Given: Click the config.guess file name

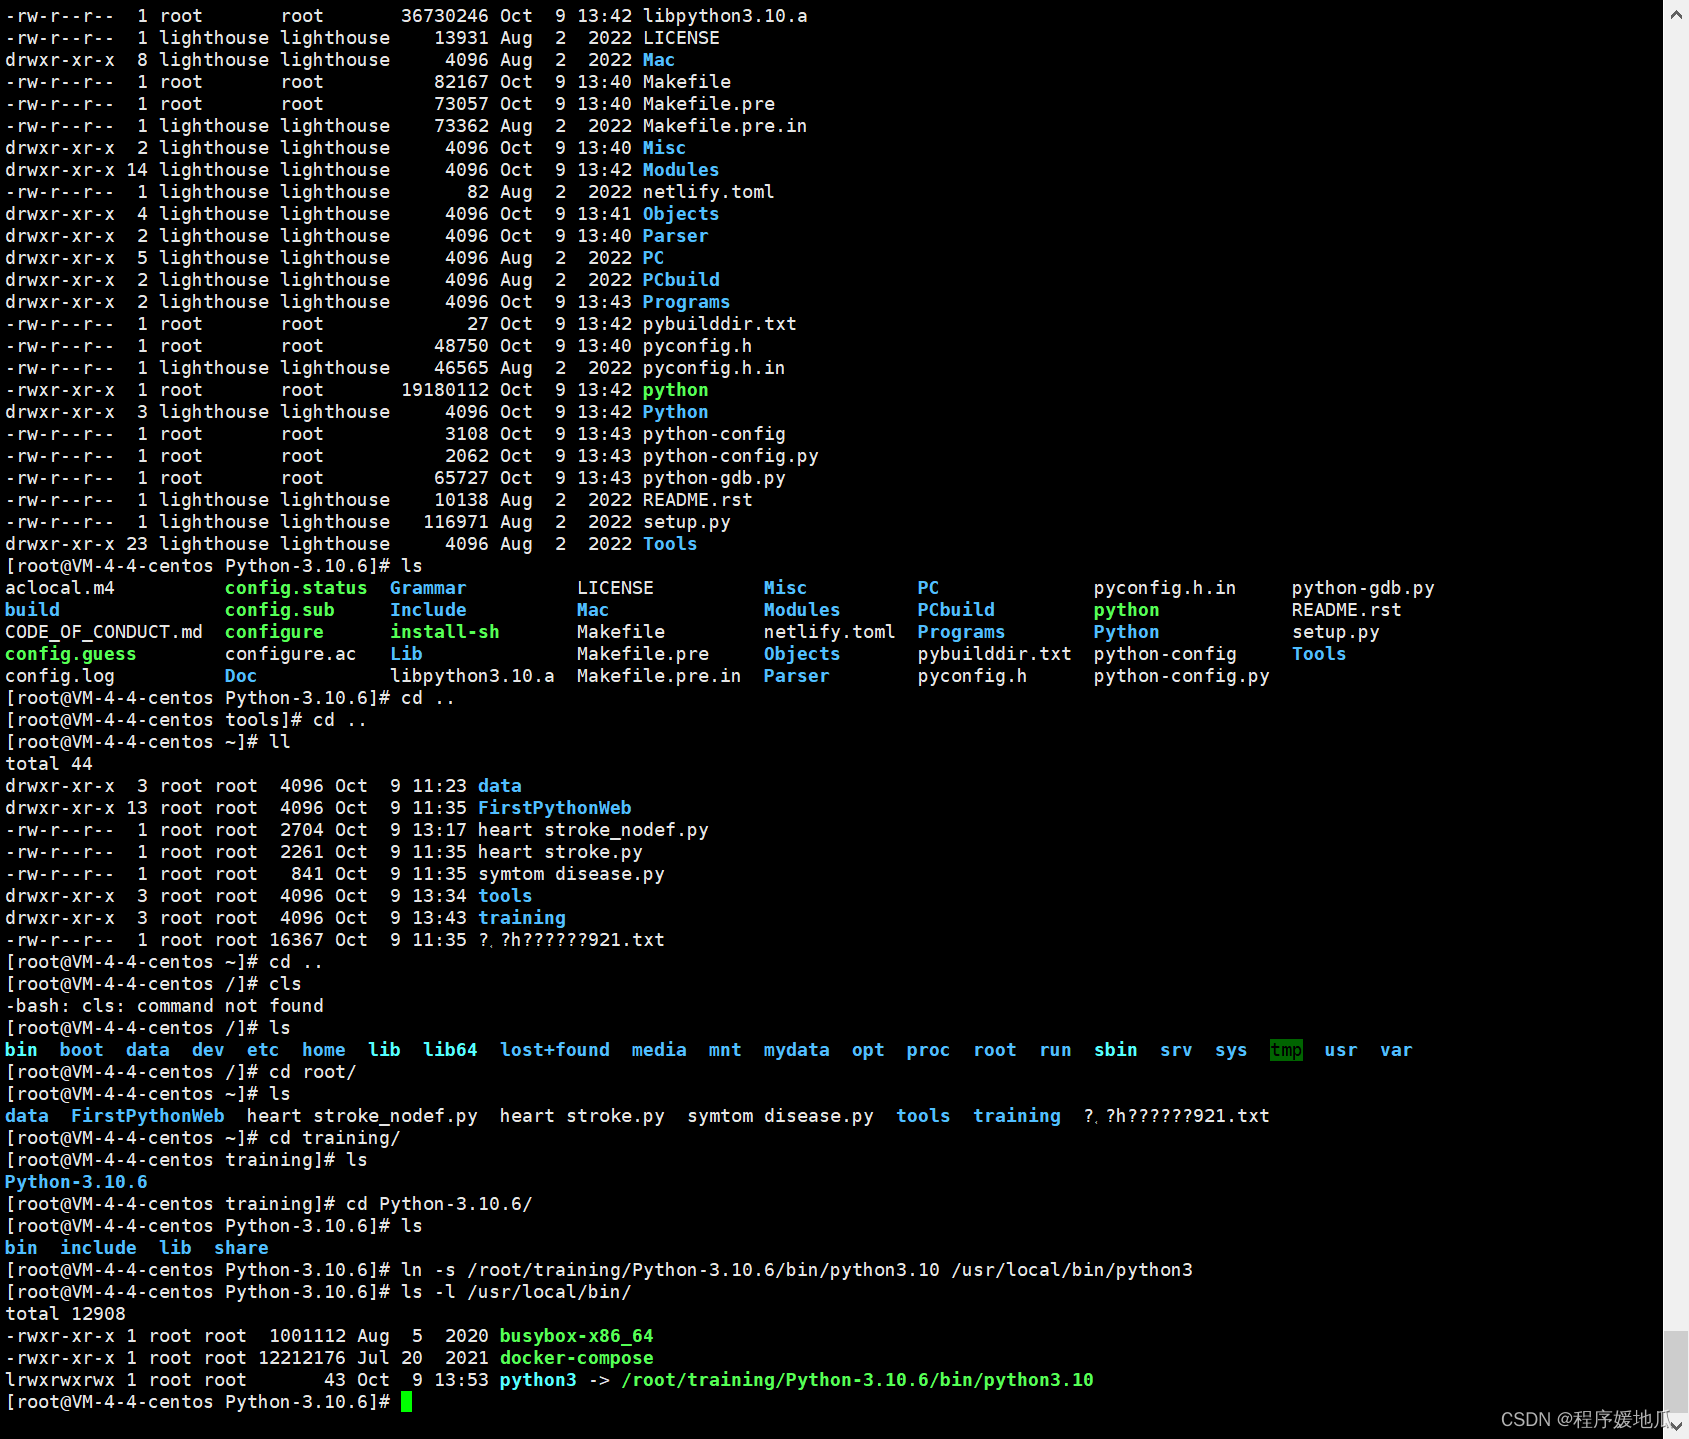Looking at the screenshot, I should point(70,654).
